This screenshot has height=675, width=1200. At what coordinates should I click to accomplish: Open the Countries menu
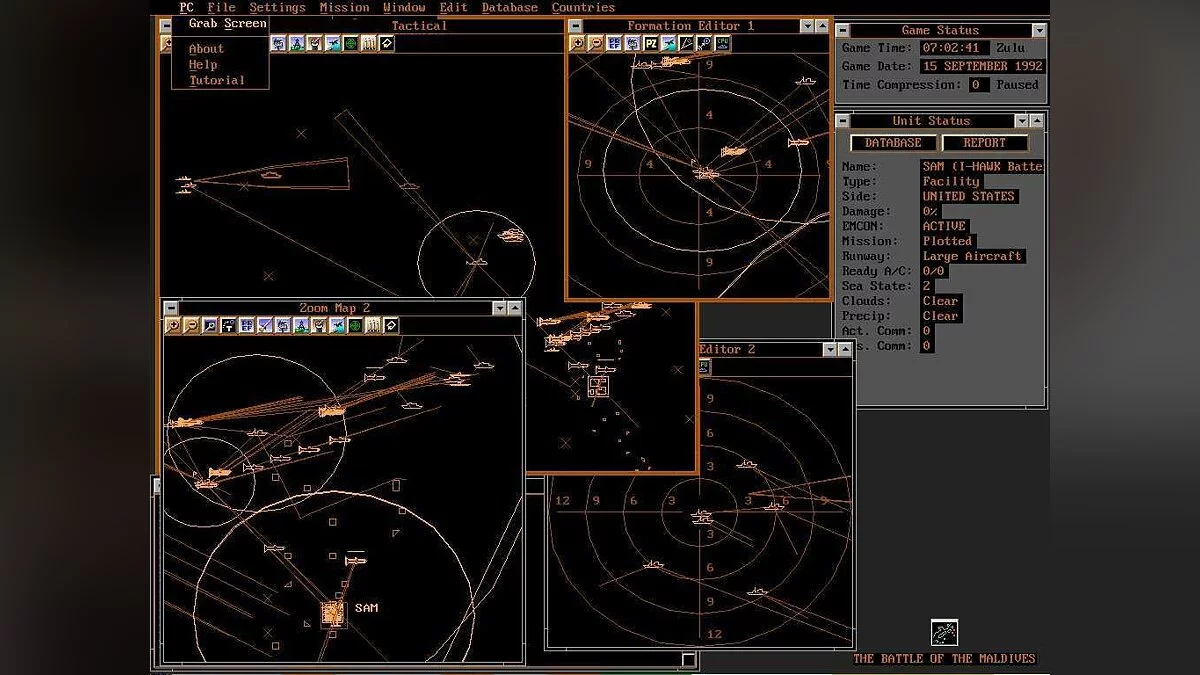(583, 7)
